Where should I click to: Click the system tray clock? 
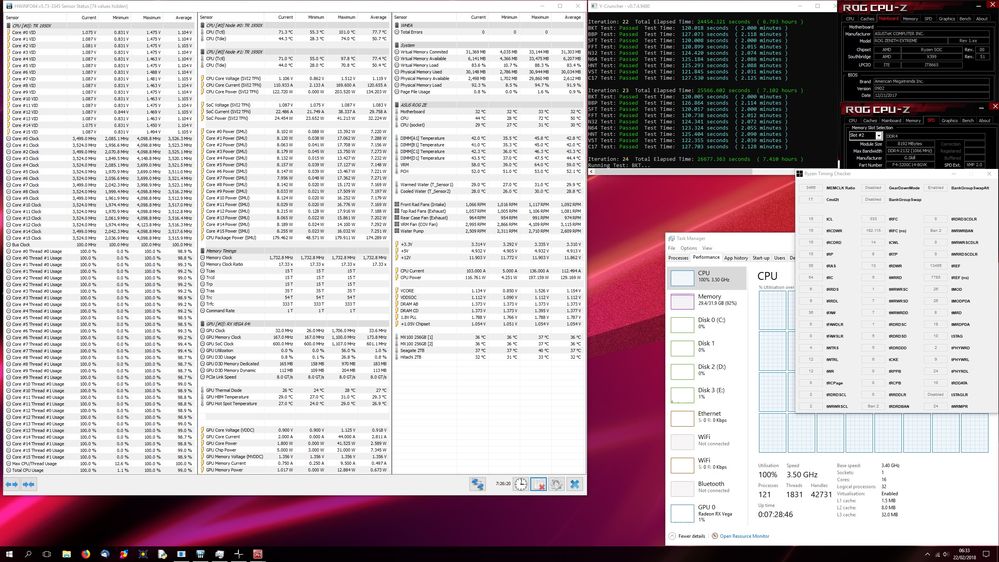tap(965, 554)
